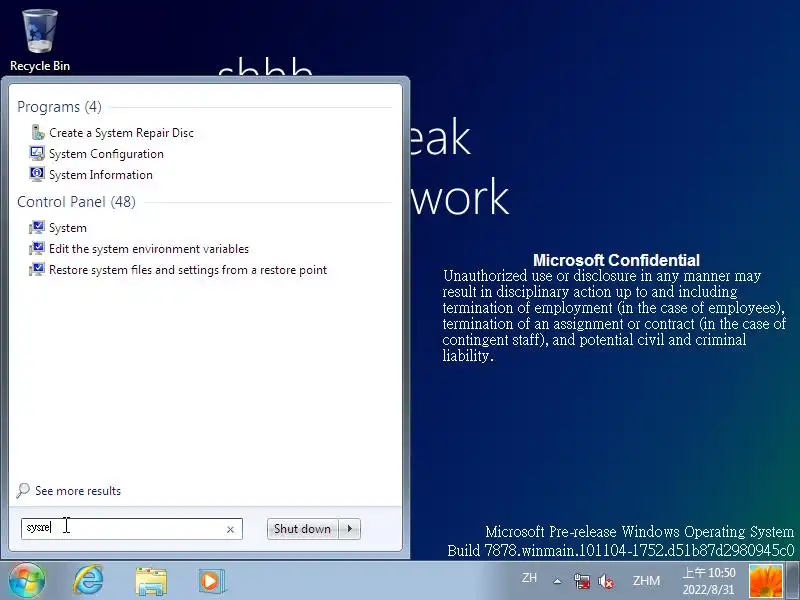Click the magnifier icon next to See more results
The width and height of the screenshot is (800, 600).
point(23,490)
